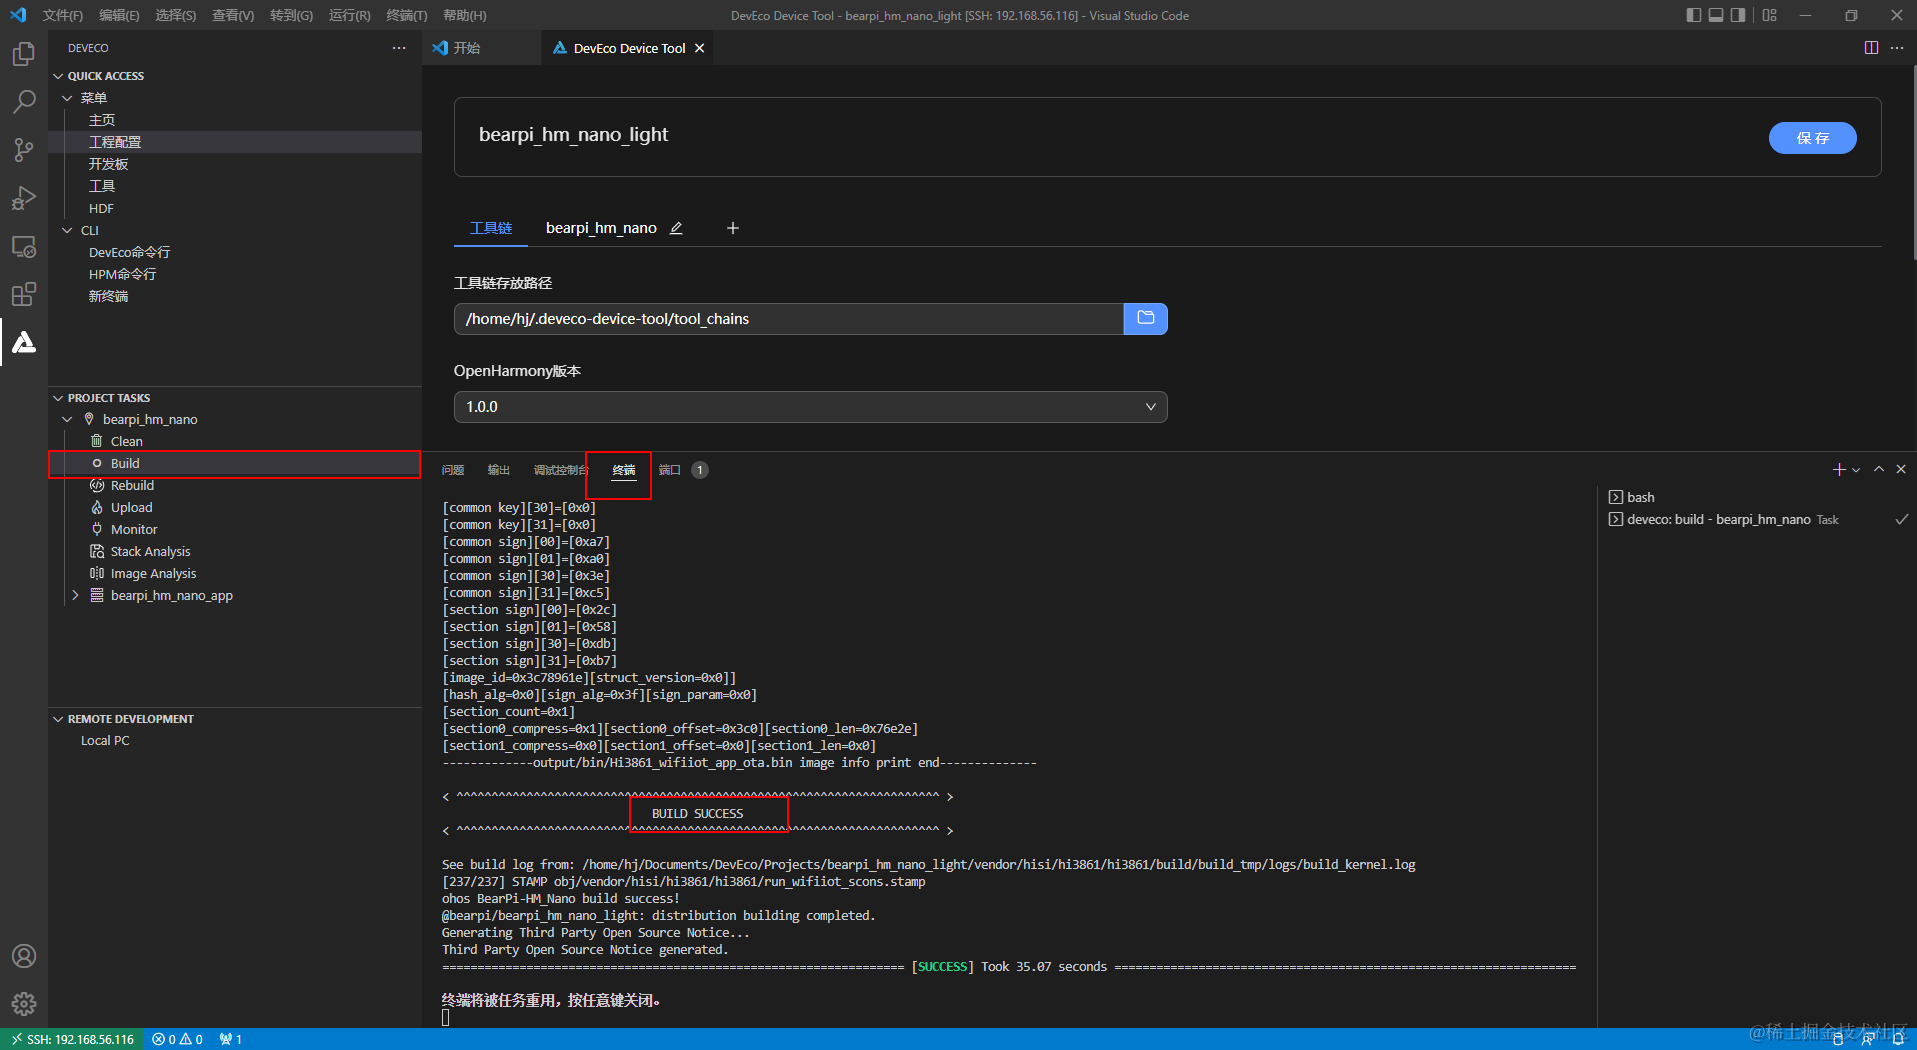
Task: Run the Upload project task
Action: (x=235, y=508)
